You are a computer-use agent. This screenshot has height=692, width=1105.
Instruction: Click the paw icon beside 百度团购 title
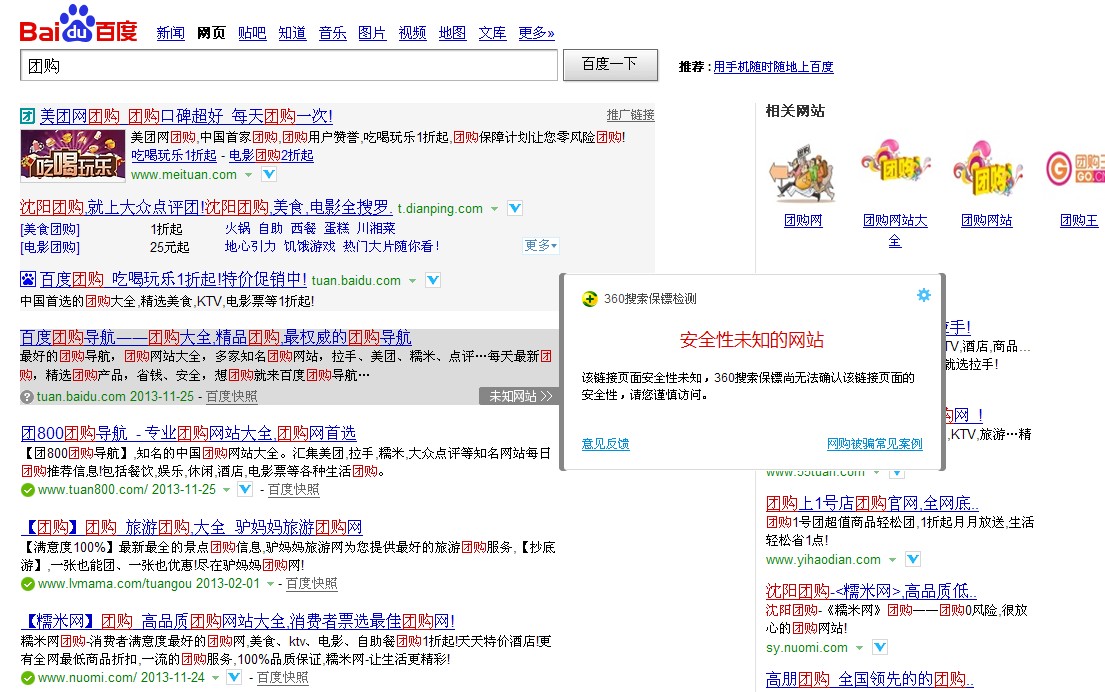point(27,279)
